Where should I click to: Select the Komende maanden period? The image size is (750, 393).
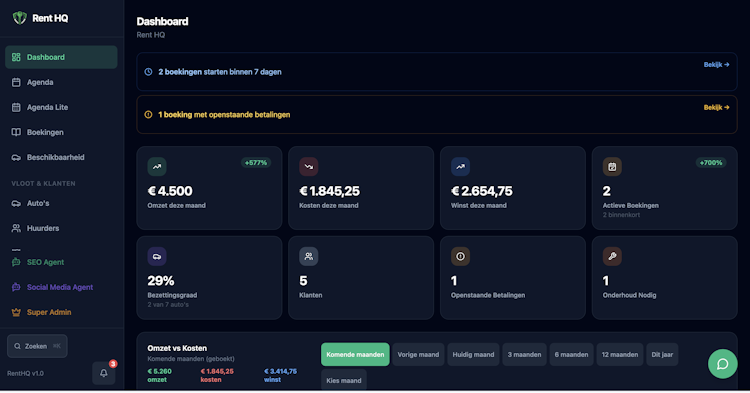tap(355, 355)
